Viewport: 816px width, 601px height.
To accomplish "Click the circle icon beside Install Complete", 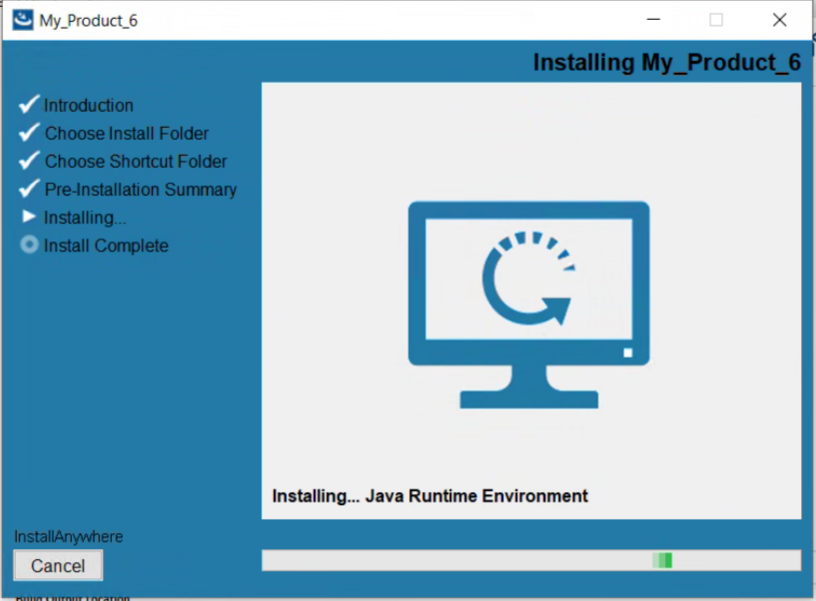I will pyautogui.click(x=29, y=245).
